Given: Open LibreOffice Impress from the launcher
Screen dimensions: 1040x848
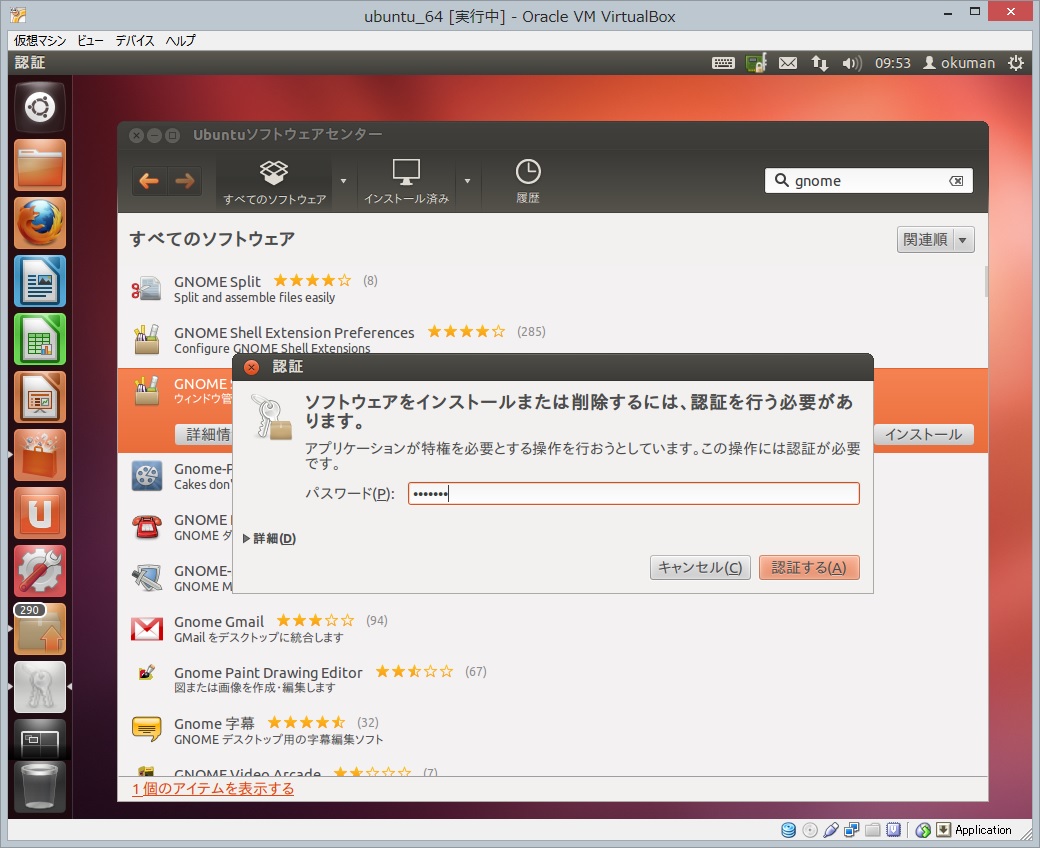Looking at the screenshot, I should coord(40,397).
